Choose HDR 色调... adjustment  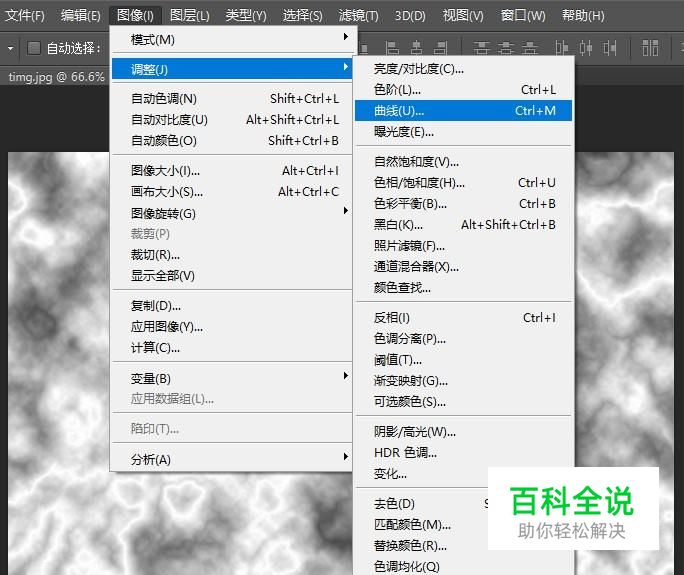(463, 452)
